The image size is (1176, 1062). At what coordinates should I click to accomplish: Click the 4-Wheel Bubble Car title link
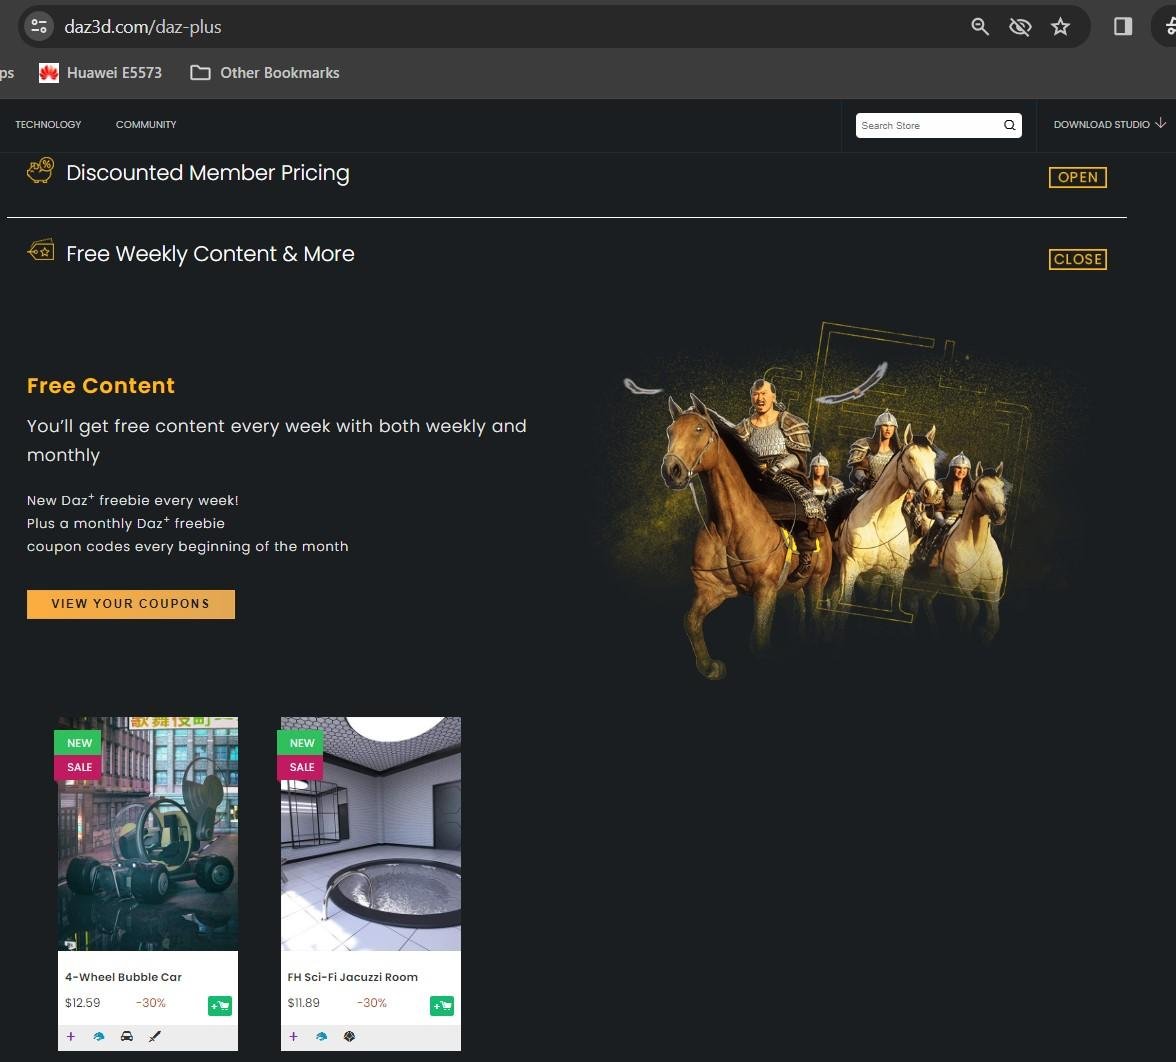coord(123,977)
